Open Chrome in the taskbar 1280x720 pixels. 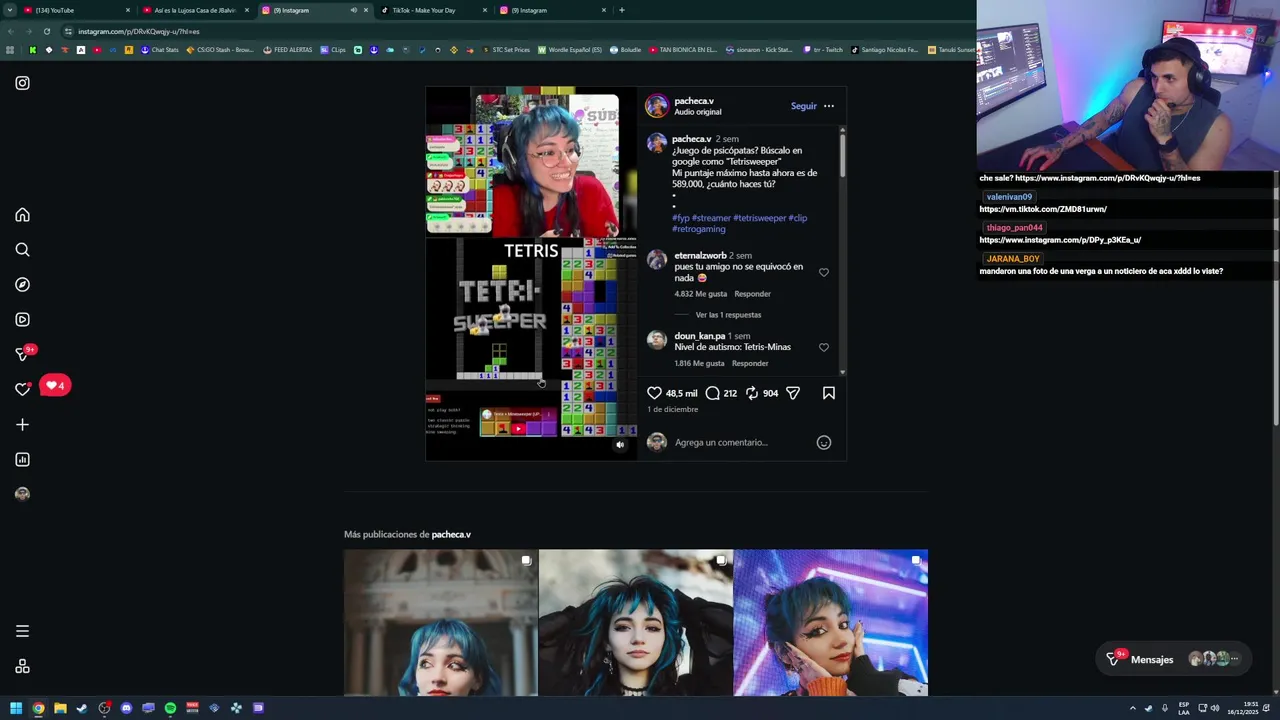(38, 708)
